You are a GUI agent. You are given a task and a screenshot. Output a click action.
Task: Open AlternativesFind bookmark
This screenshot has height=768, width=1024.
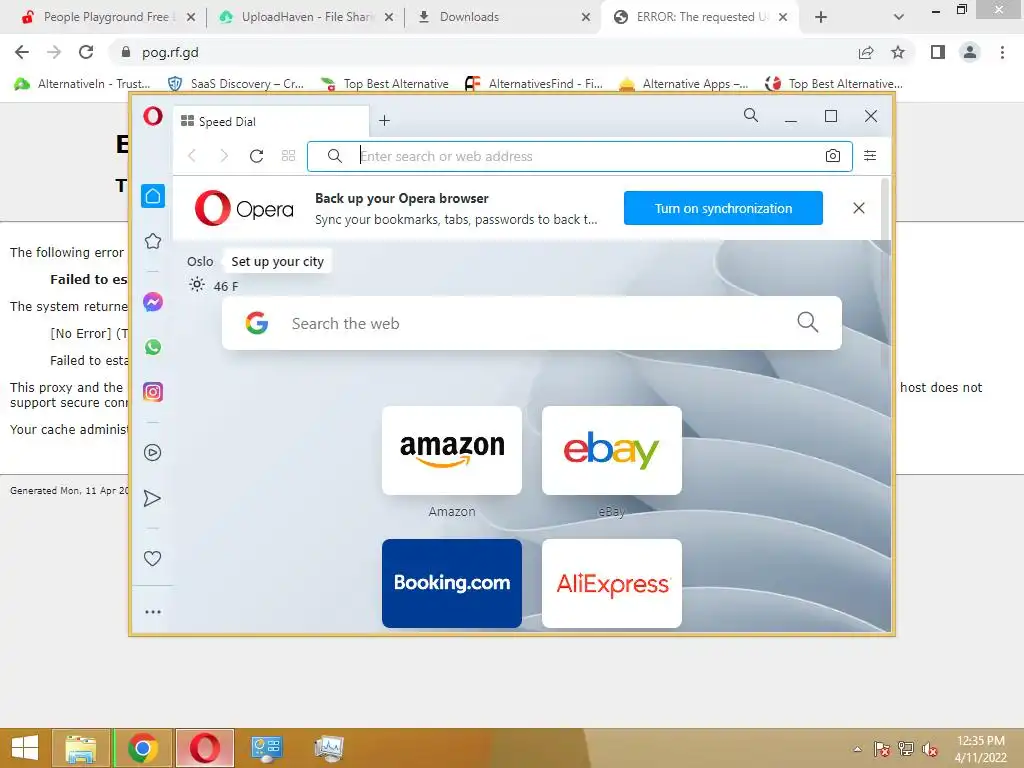[x=534, y=84]
